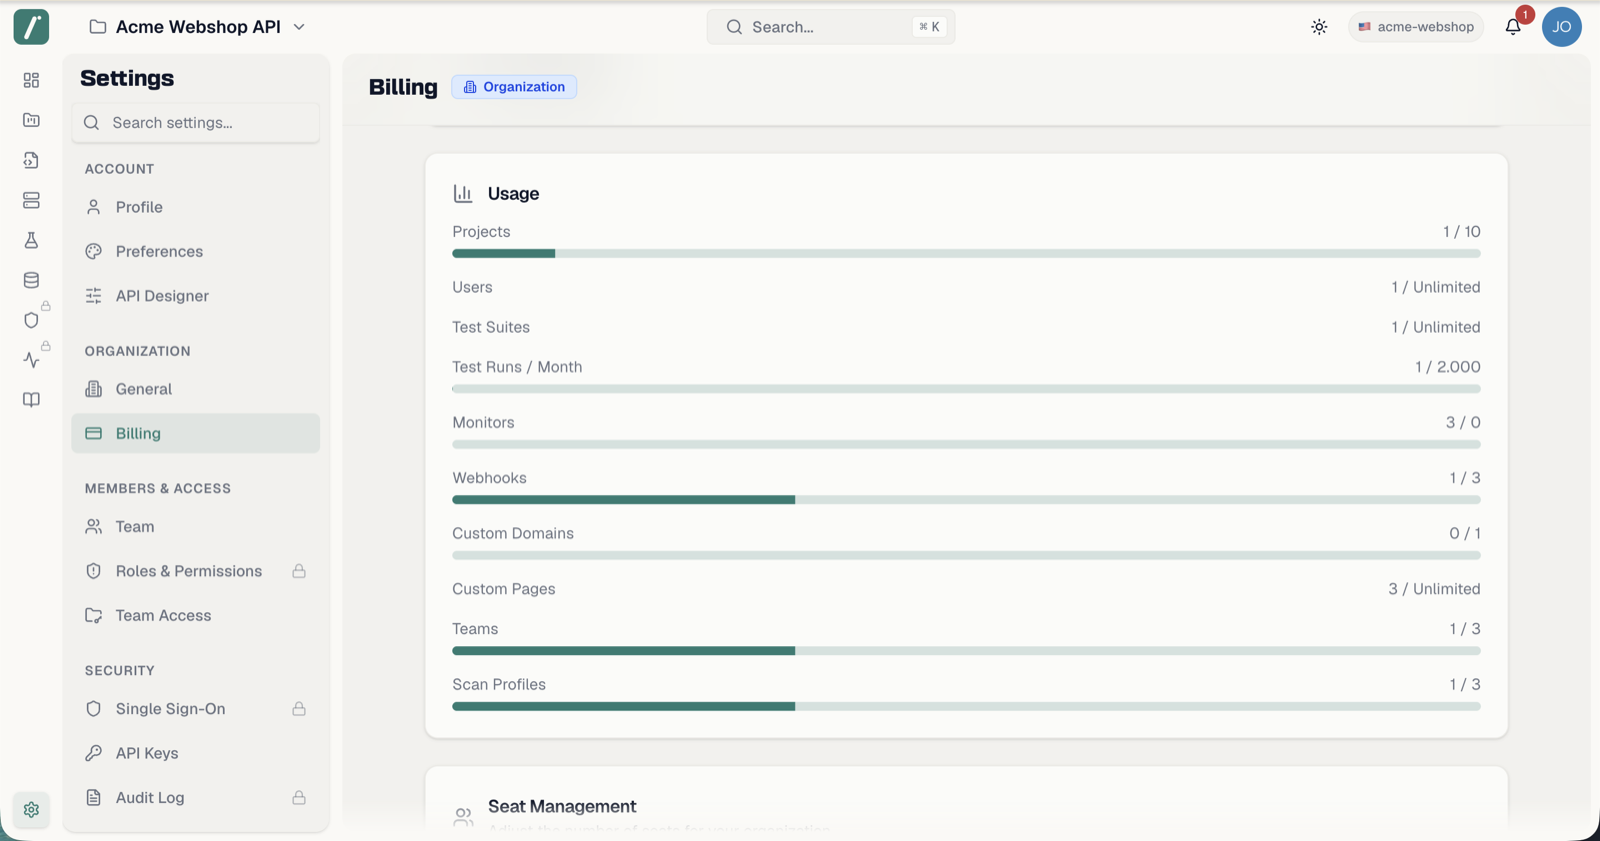This screenshot has height=841, width=1600.
Task: Click the Custom Domains '0 / 1' value
Action: tap(1465, 533)
